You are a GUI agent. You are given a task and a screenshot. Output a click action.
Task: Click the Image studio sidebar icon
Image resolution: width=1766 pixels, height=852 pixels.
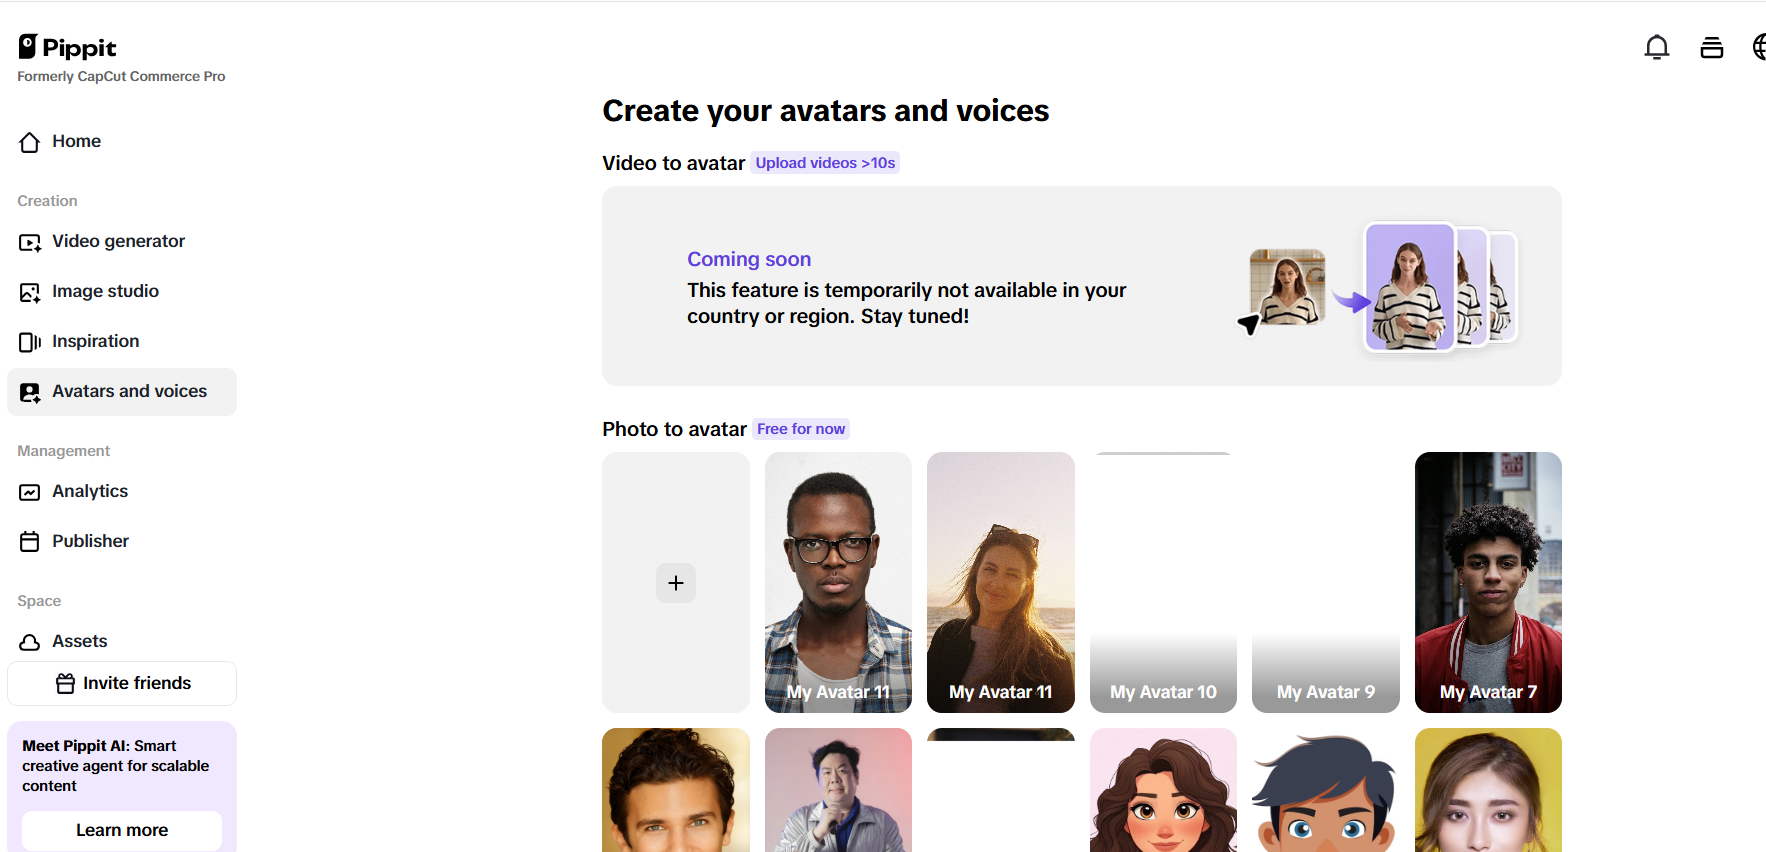click(x=30, y=292)
